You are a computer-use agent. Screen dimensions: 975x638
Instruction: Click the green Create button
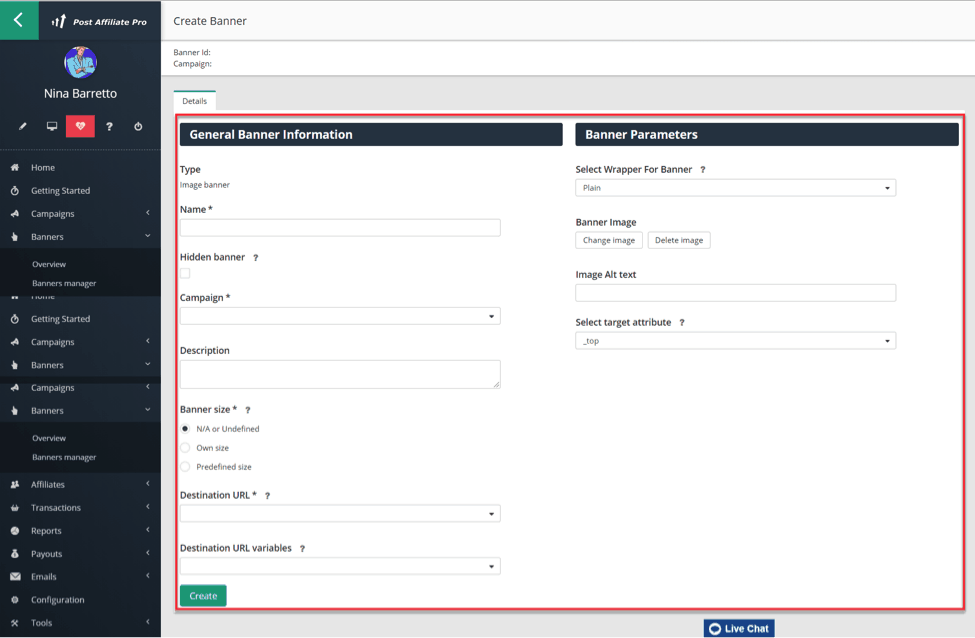click(203, 596)
